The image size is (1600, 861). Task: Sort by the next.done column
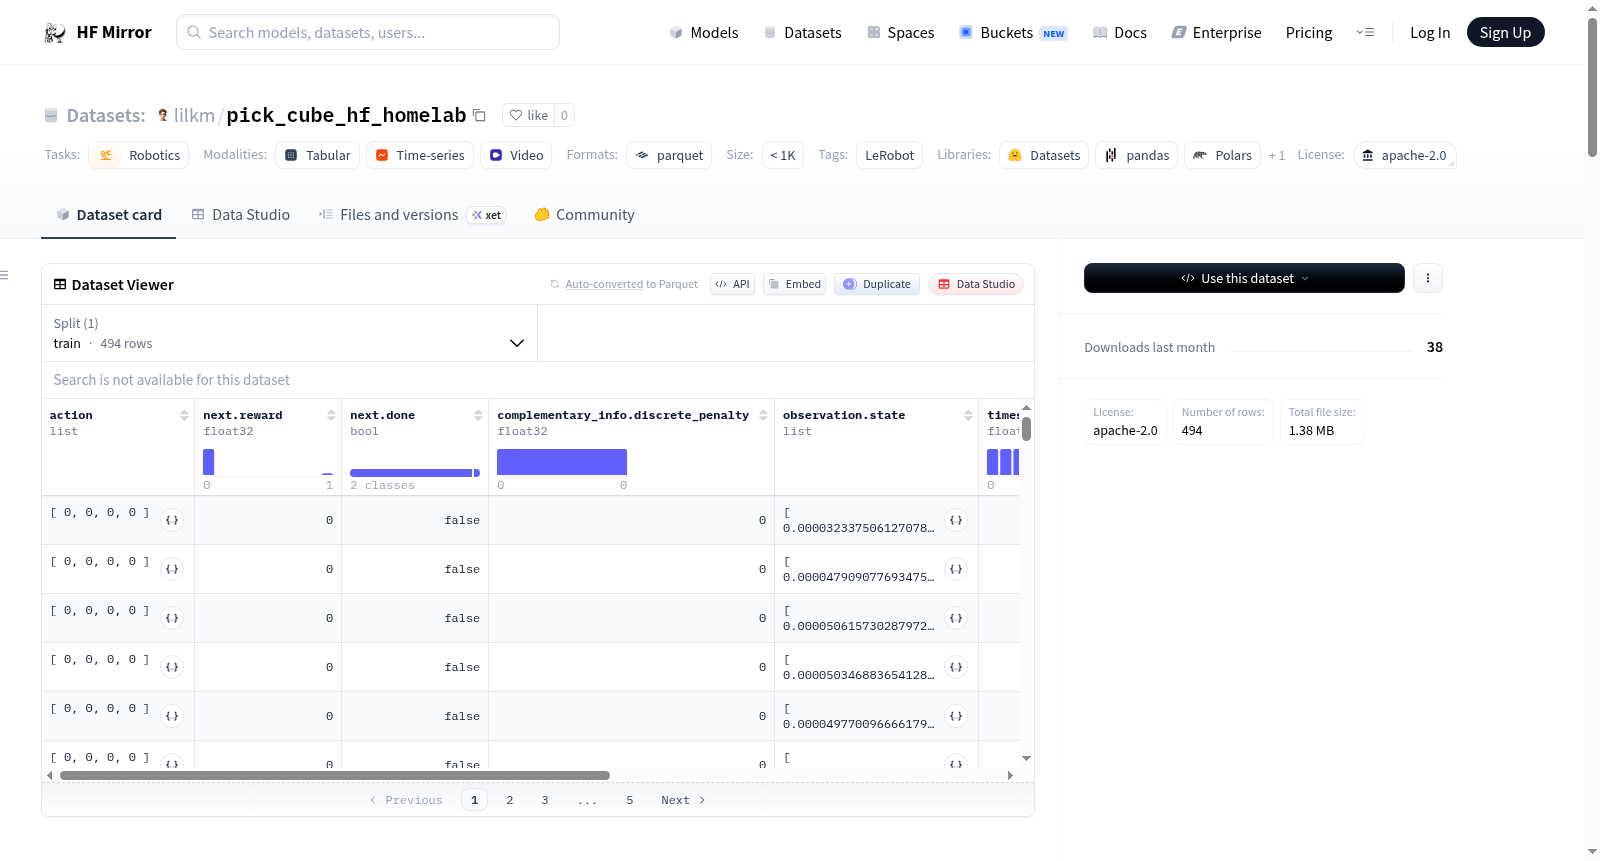pyautogui.click(x=478, y=415)
